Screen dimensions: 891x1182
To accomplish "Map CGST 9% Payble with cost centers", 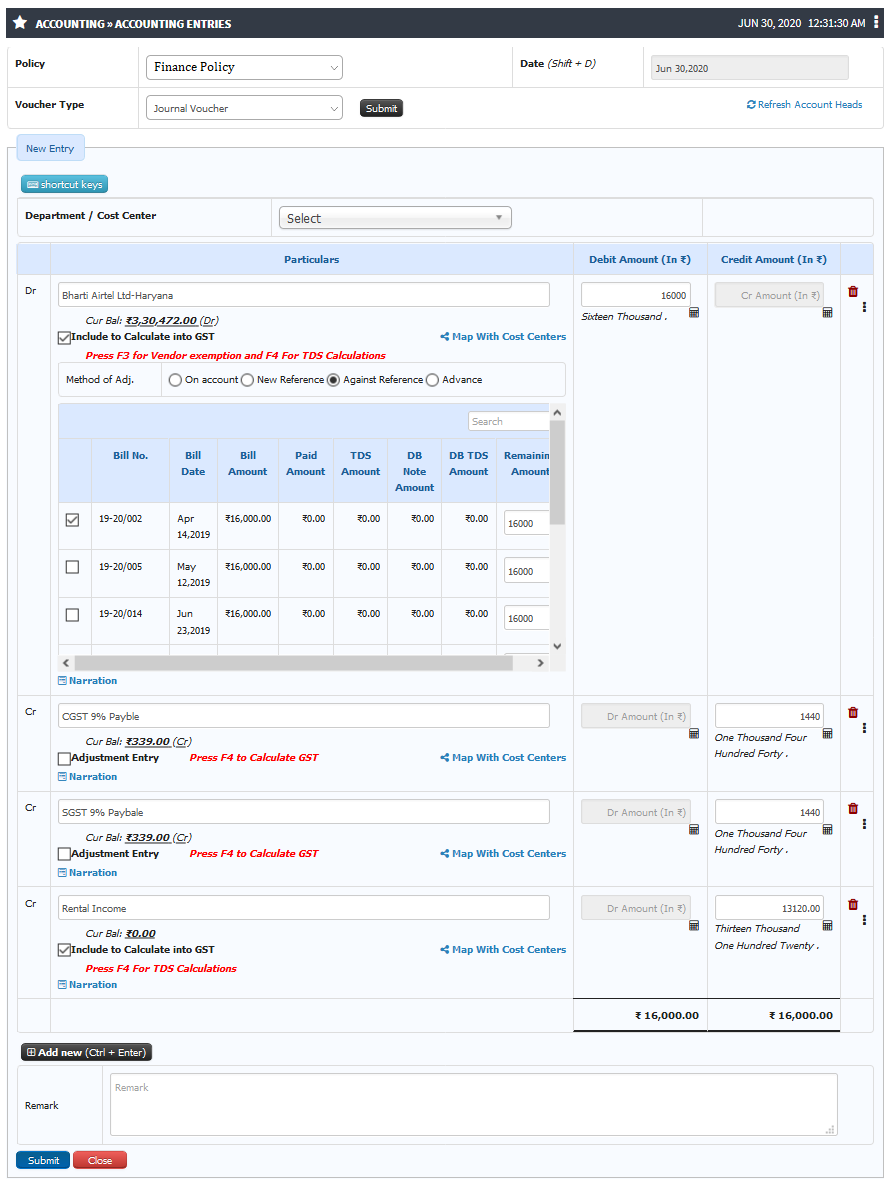I will [503, 758].
